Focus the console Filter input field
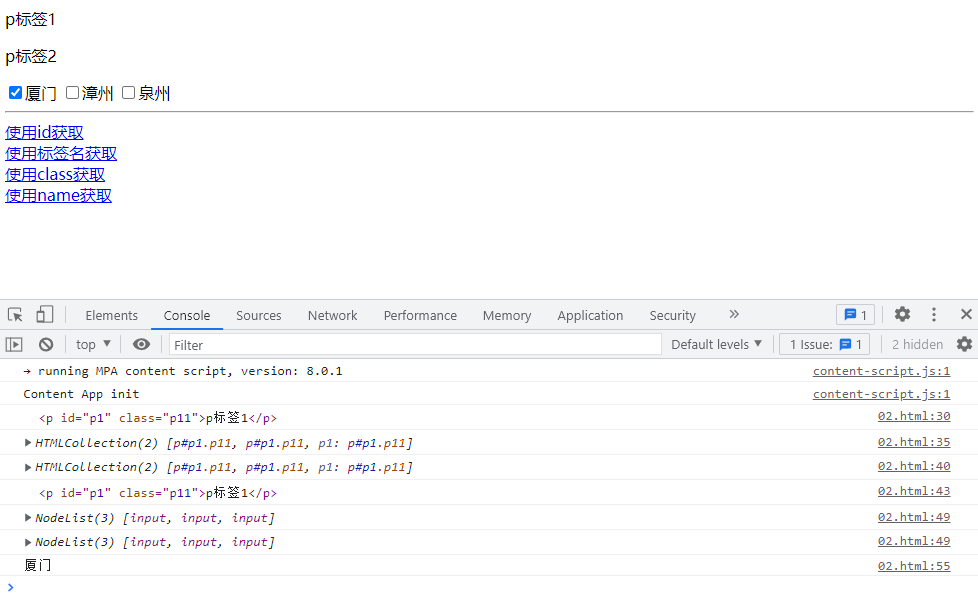Viewport: 978px width, 614px height. coord(415,344)
